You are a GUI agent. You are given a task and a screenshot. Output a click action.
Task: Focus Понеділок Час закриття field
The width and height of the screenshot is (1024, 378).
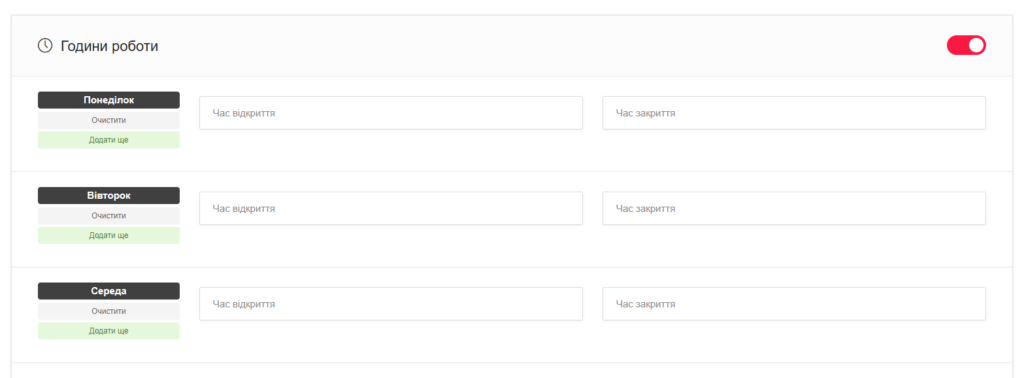click(x=793, y=113)
